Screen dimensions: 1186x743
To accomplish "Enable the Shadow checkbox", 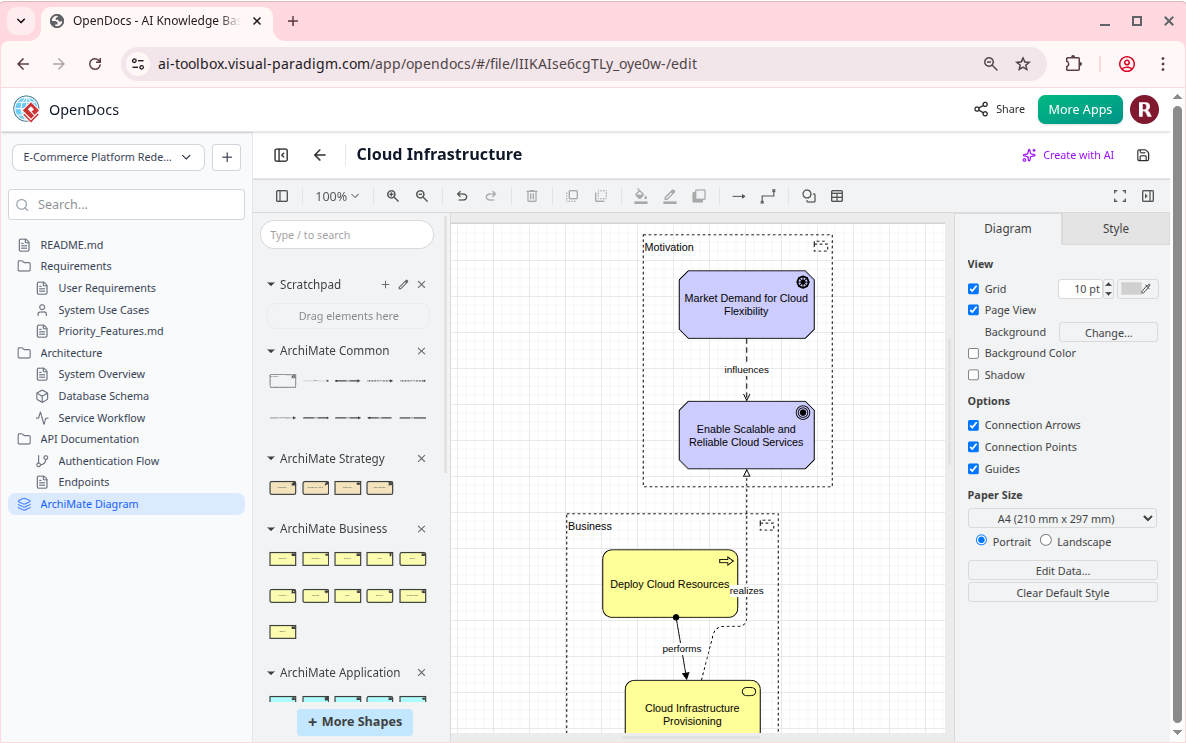I will 973,374.
